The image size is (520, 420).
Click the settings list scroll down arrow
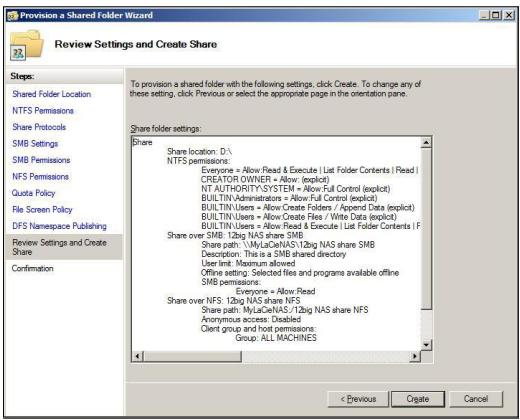[426, 345]
